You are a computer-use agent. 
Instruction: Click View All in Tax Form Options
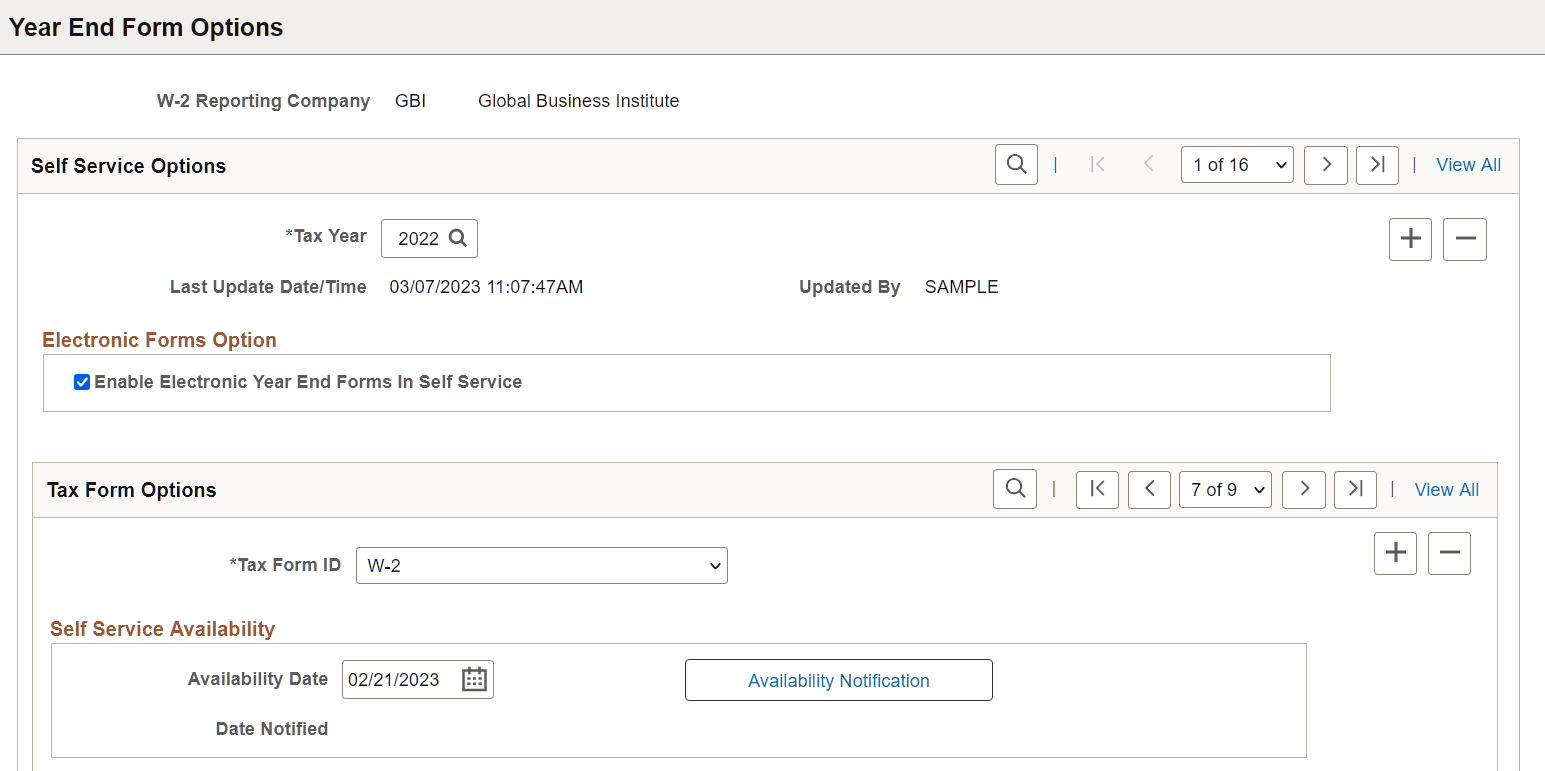coord(1446,490)
